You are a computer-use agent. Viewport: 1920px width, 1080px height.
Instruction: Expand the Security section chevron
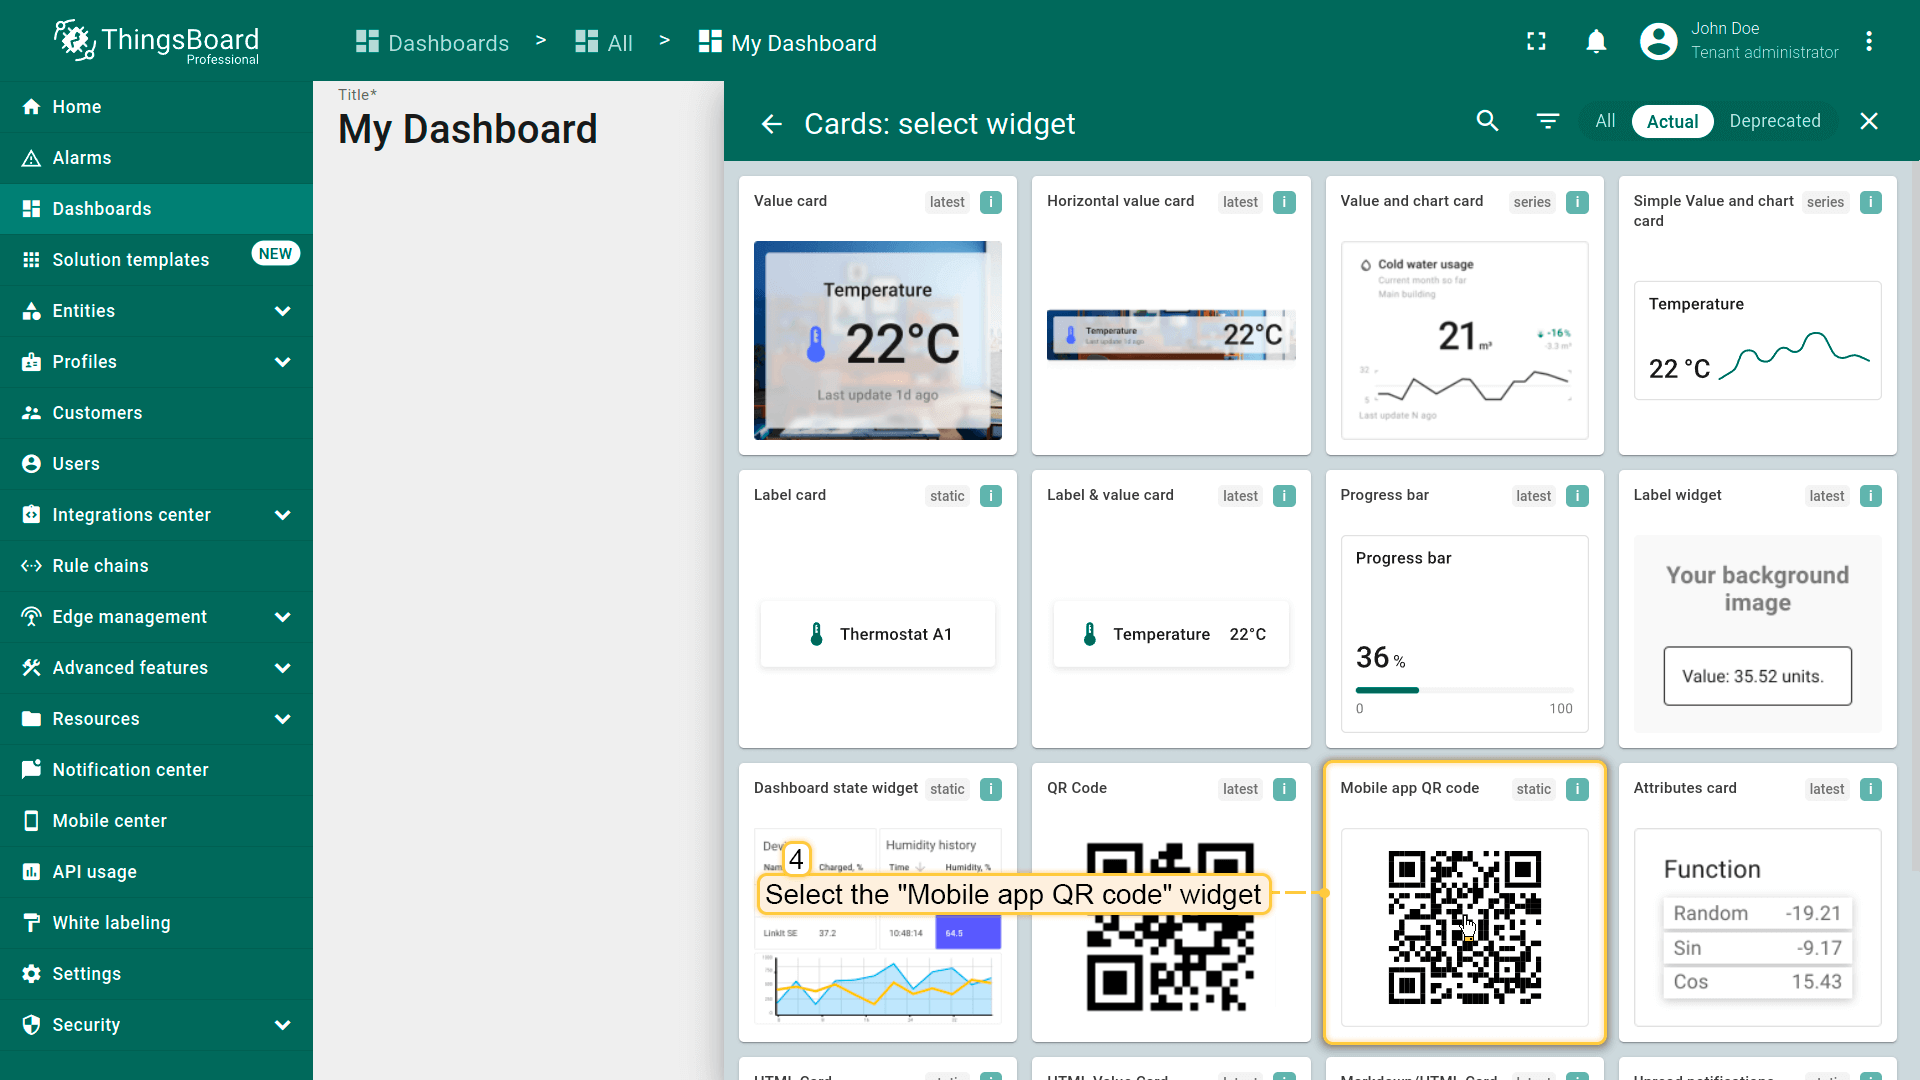(283, 1025)
